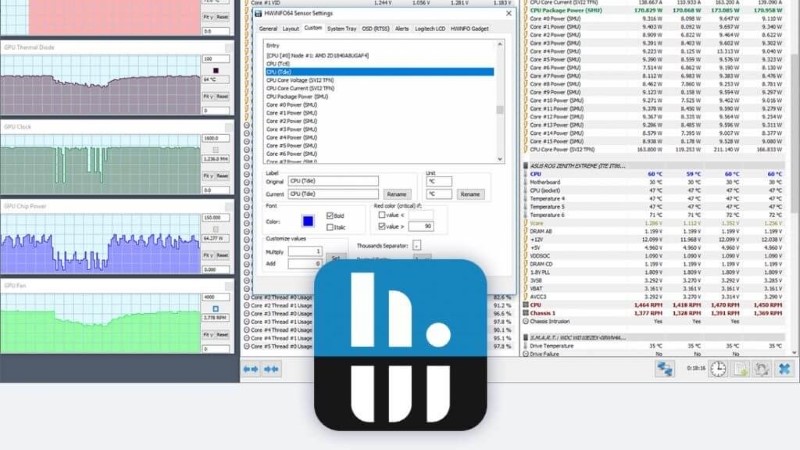Open the GPU Chip Power 'Fit y' dropdown
The width and height of the screenshot is (800, 450).
point(208,255)
